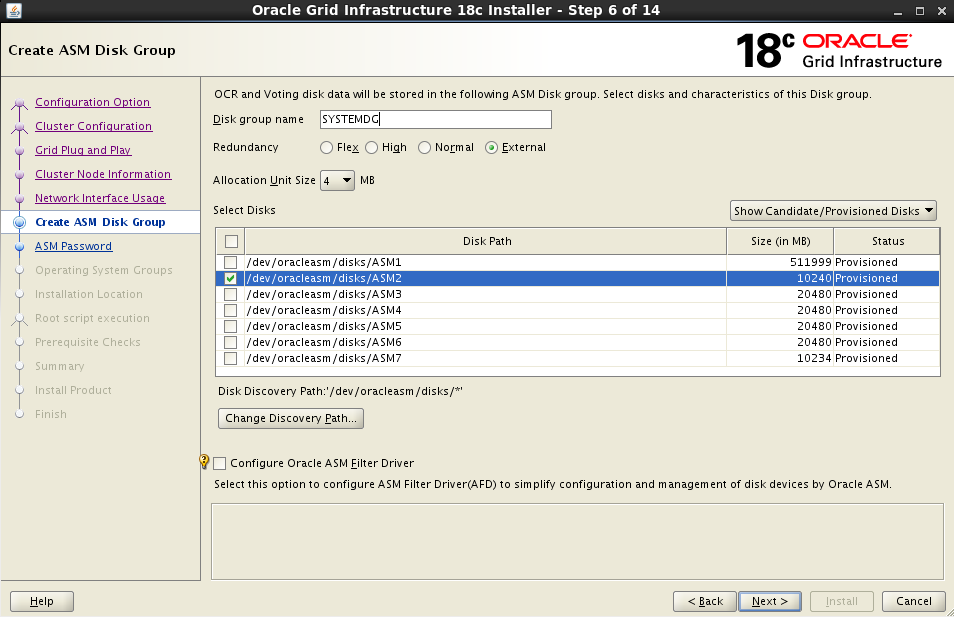Check the box for disk ASM1
Image resolution: width=954 pixels, height=617 pixels.
click(231, 262)
